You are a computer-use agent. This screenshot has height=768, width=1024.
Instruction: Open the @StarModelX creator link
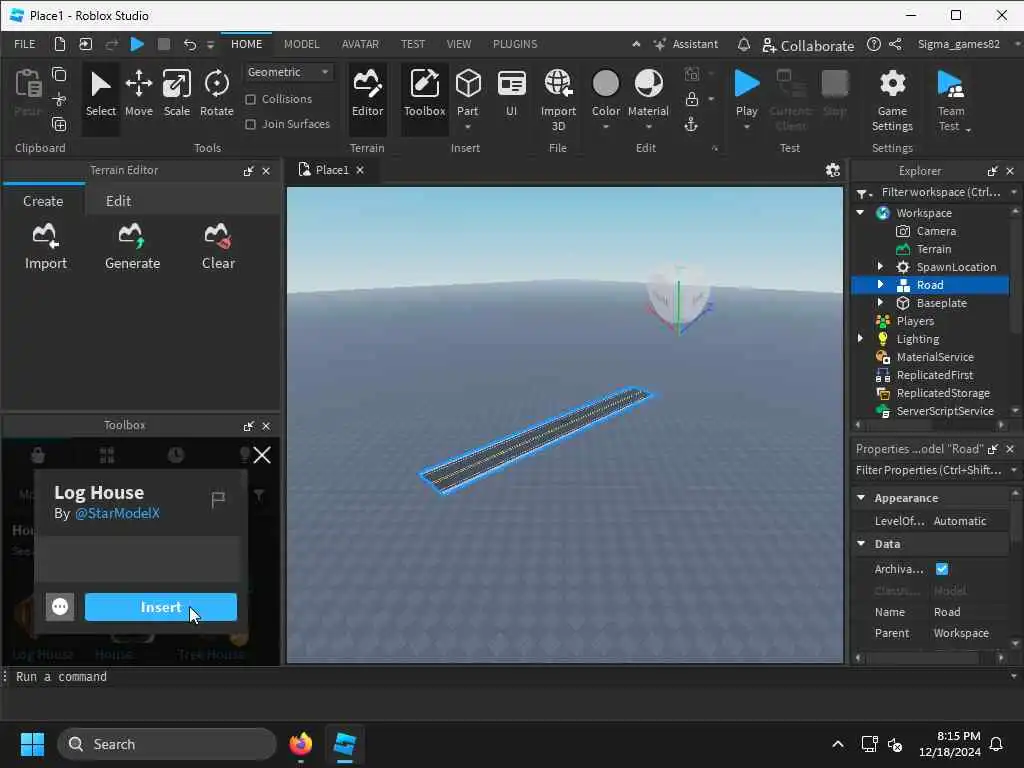[117, 513]
